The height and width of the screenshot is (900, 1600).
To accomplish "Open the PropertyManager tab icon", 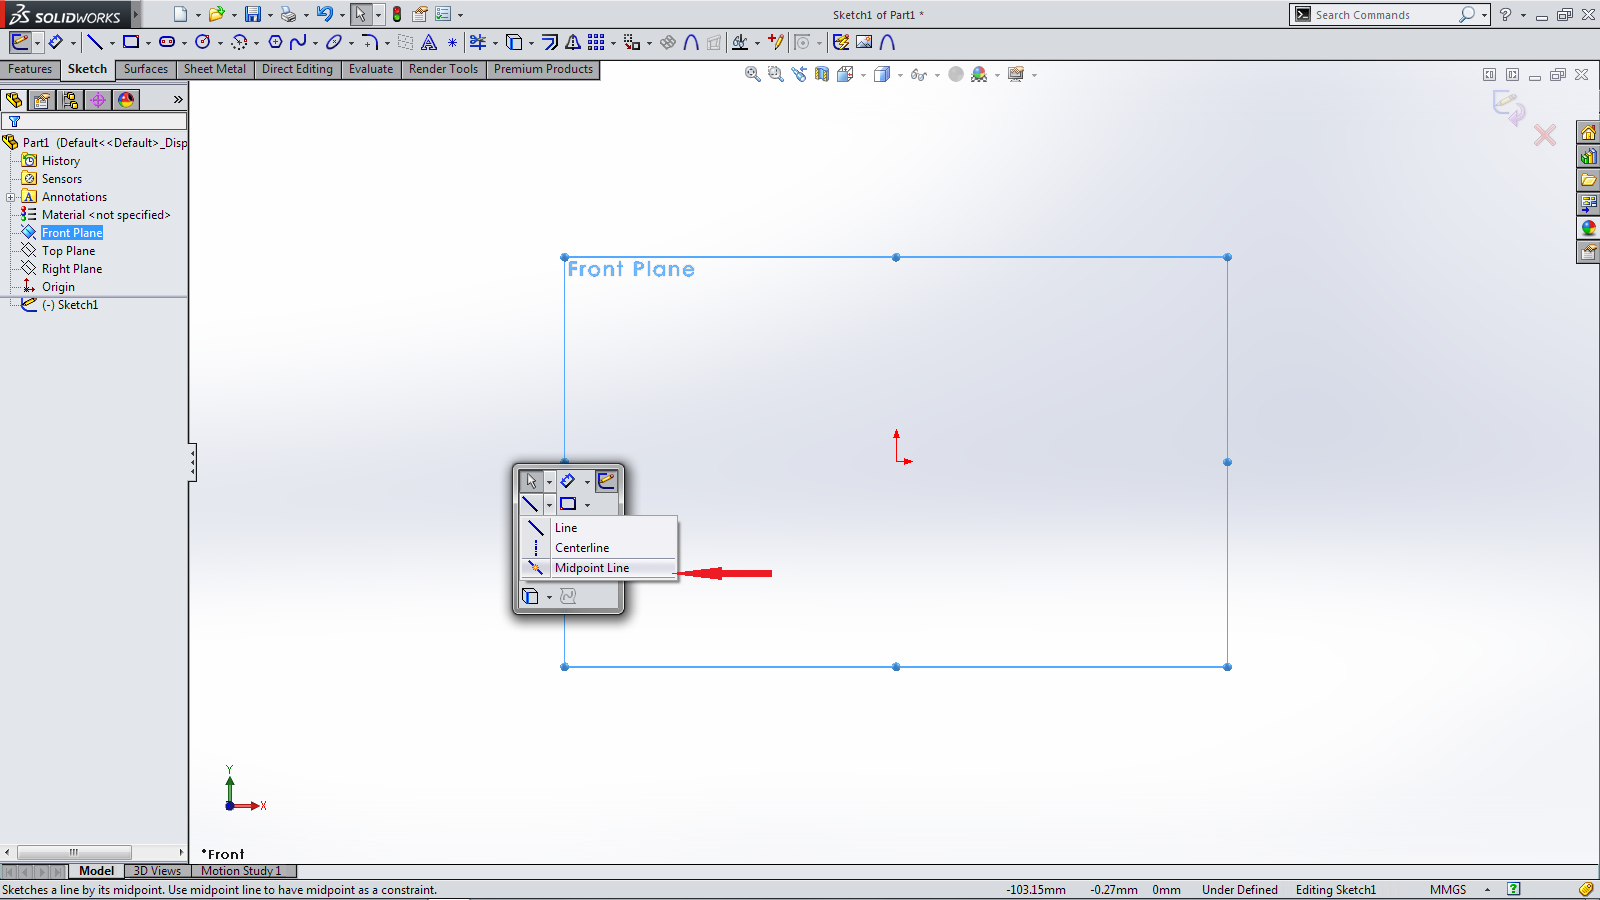I will pyautogui.click(x=42, y=100).
